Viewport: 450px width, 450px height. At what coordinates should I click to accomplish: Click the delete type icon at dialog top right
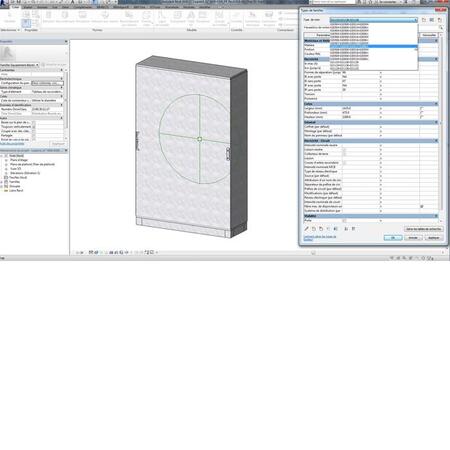click(x=440, y=20)
